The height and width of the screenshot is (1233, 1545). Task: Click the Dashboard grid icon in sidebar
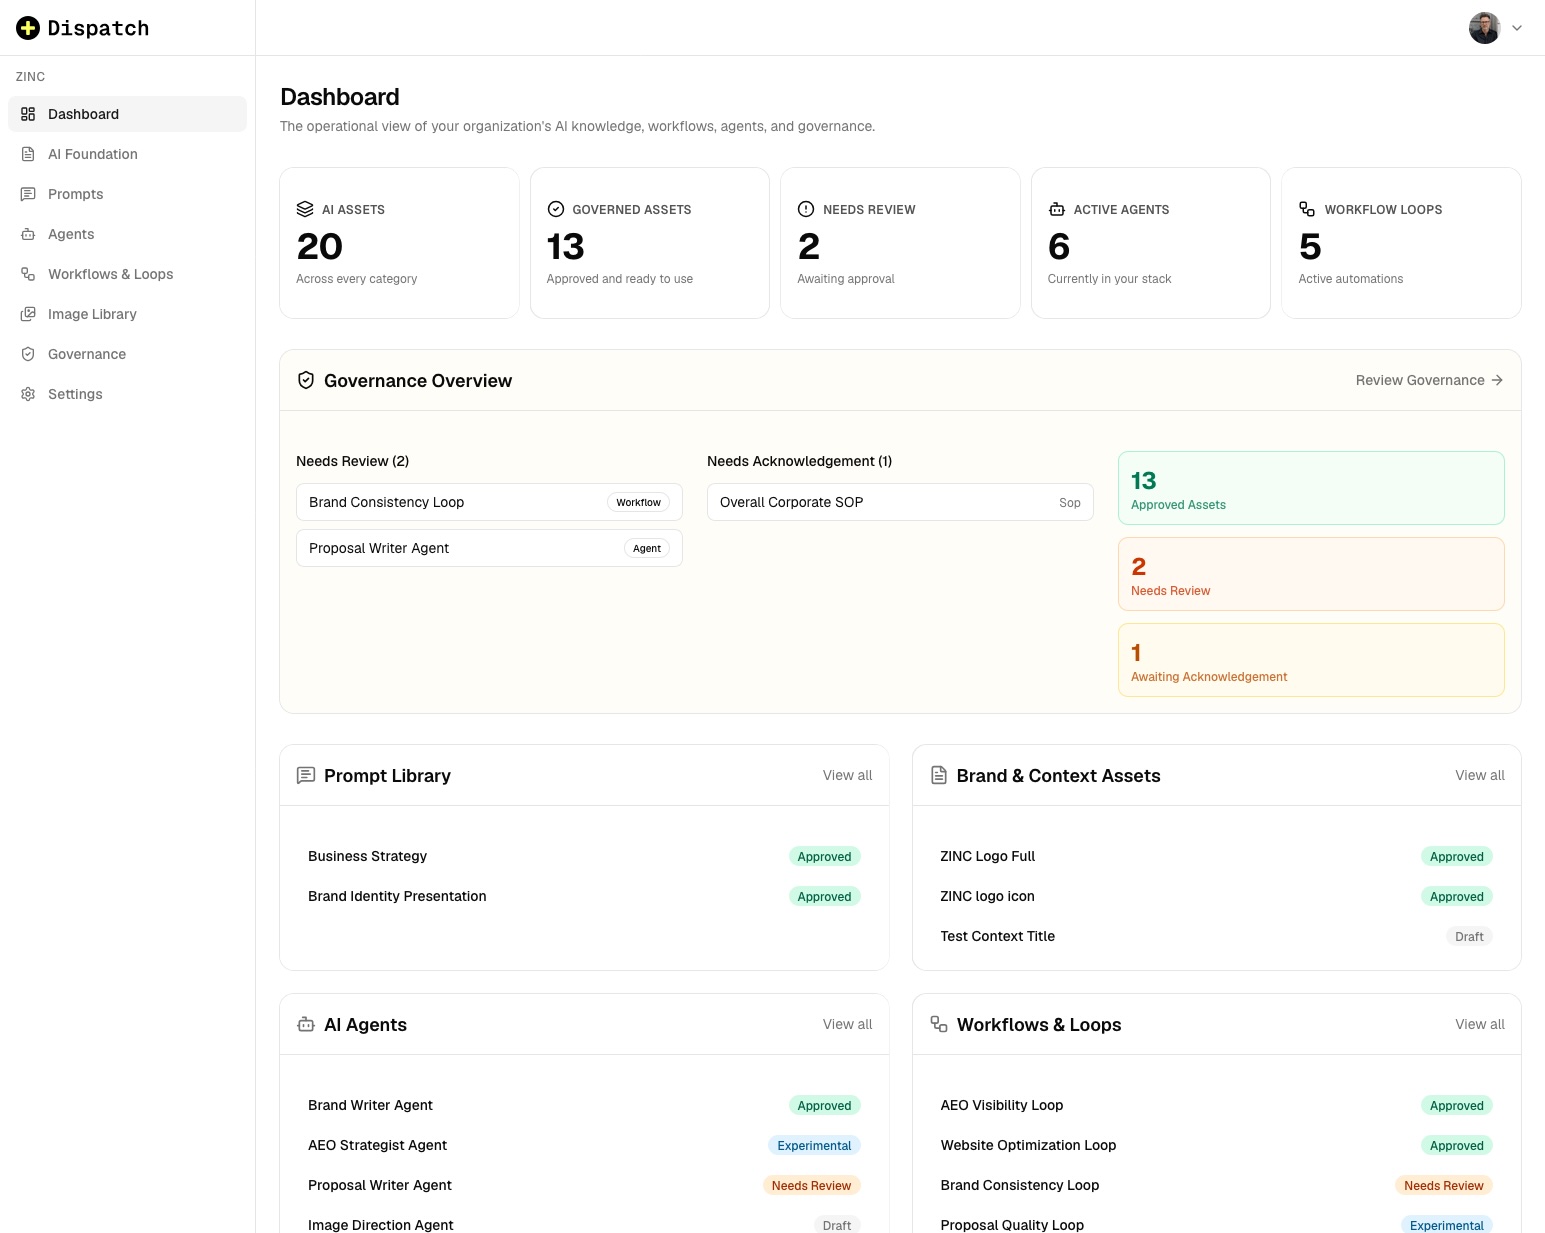pyautogui.click(x=28, y=114)
